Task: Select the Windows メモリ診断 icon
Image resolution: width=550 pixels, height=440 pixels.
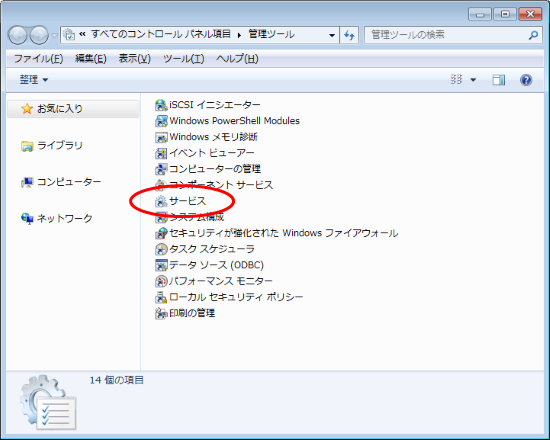Action: pos(161,137)
